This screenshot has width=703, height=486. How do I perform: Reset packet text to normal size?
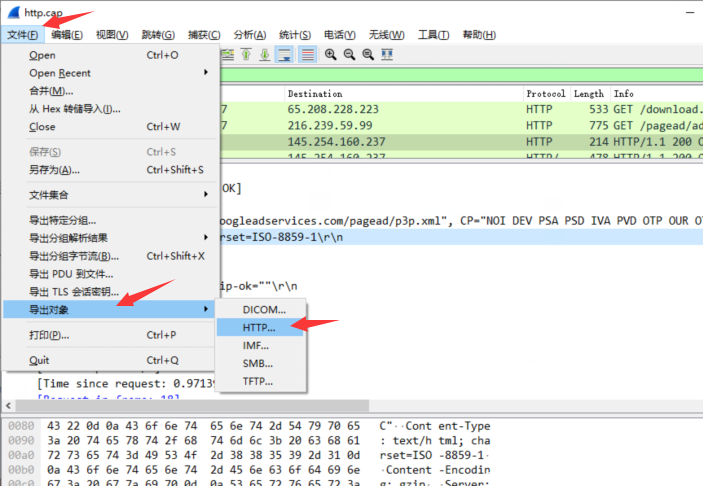tap(368, 54)
